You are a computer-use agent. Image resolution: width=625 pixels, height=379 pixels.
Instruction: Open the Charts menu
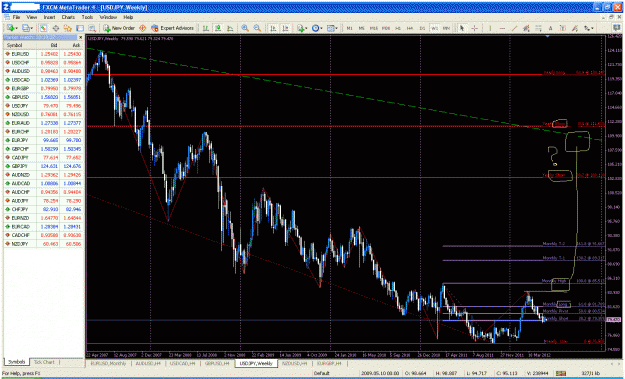coord(68,18)
